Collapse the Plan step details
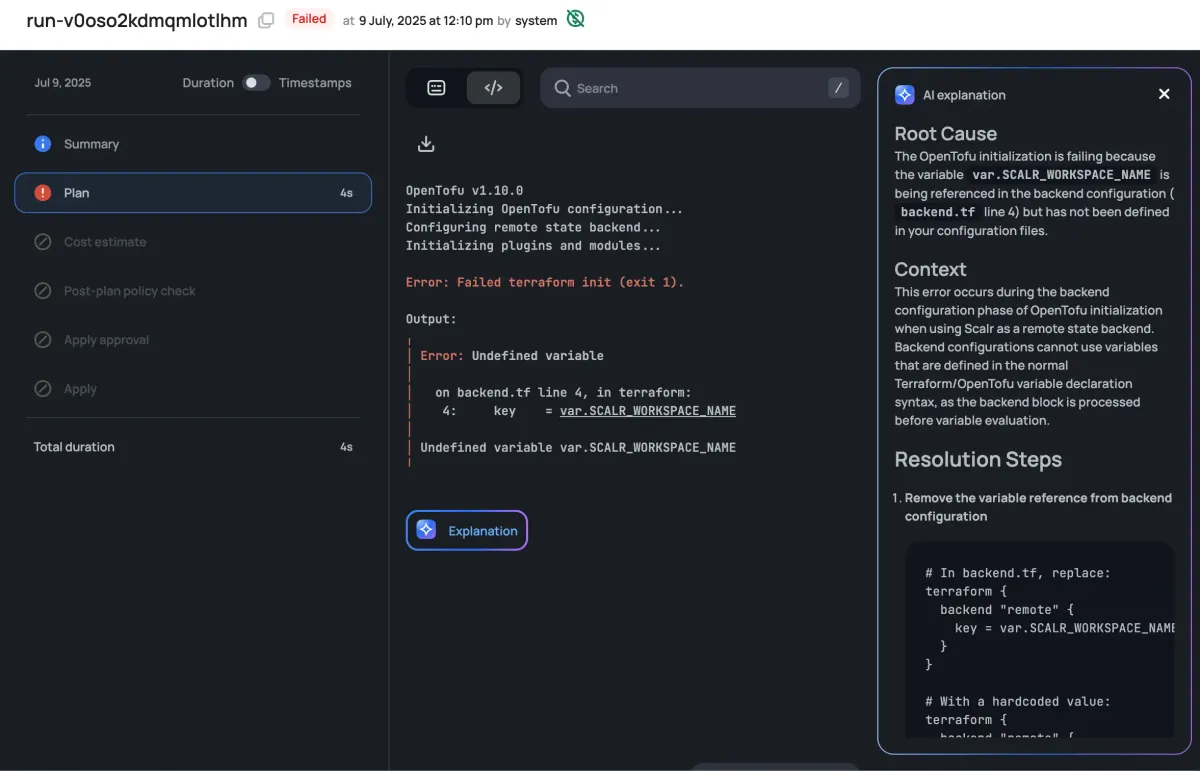 [x=192, y=192]
